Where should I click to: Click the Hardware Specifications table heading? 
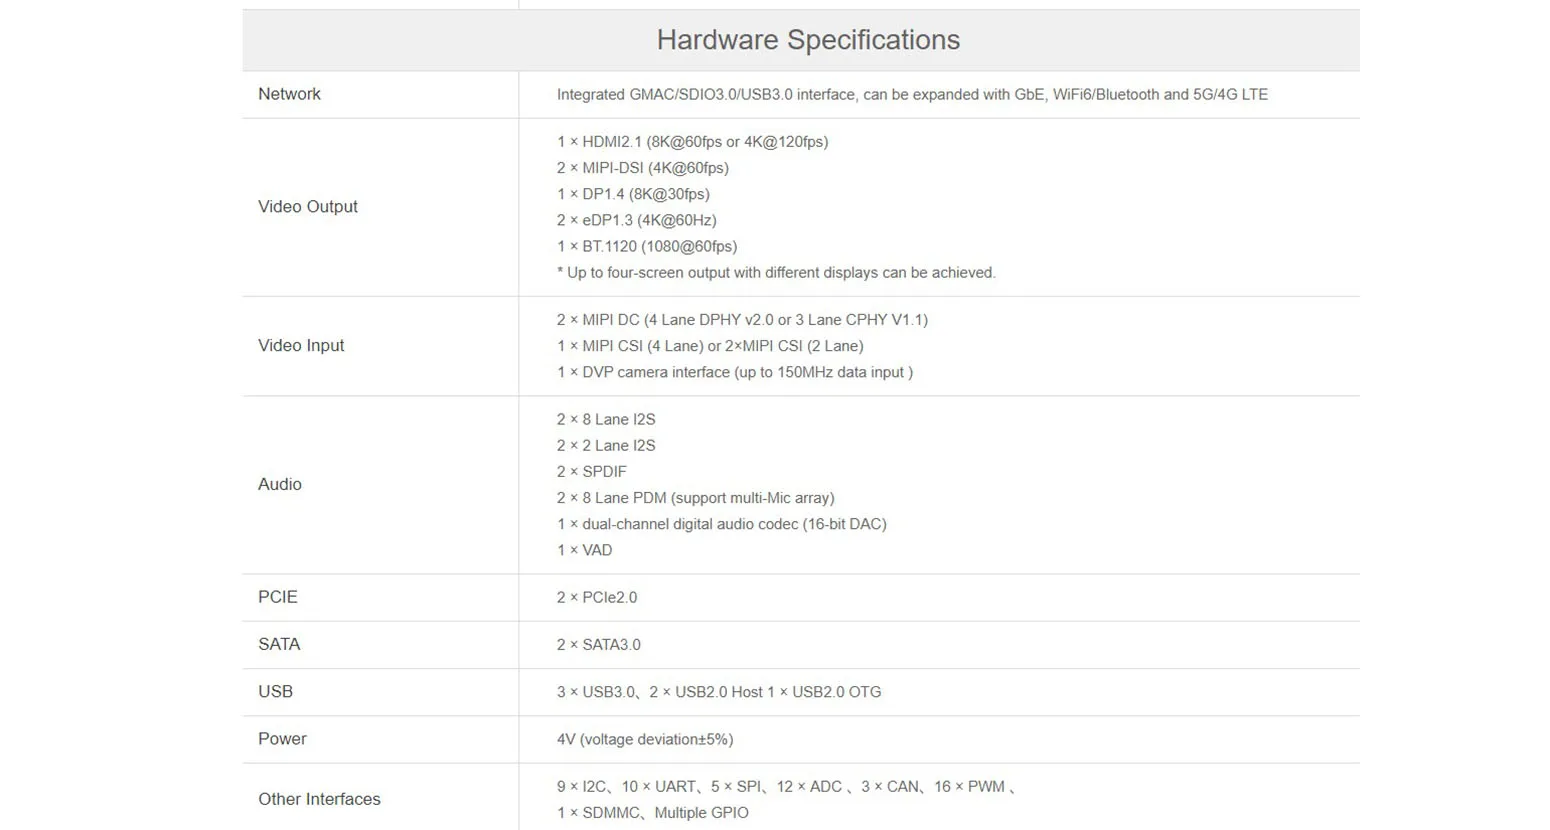(x=808, y=40)
